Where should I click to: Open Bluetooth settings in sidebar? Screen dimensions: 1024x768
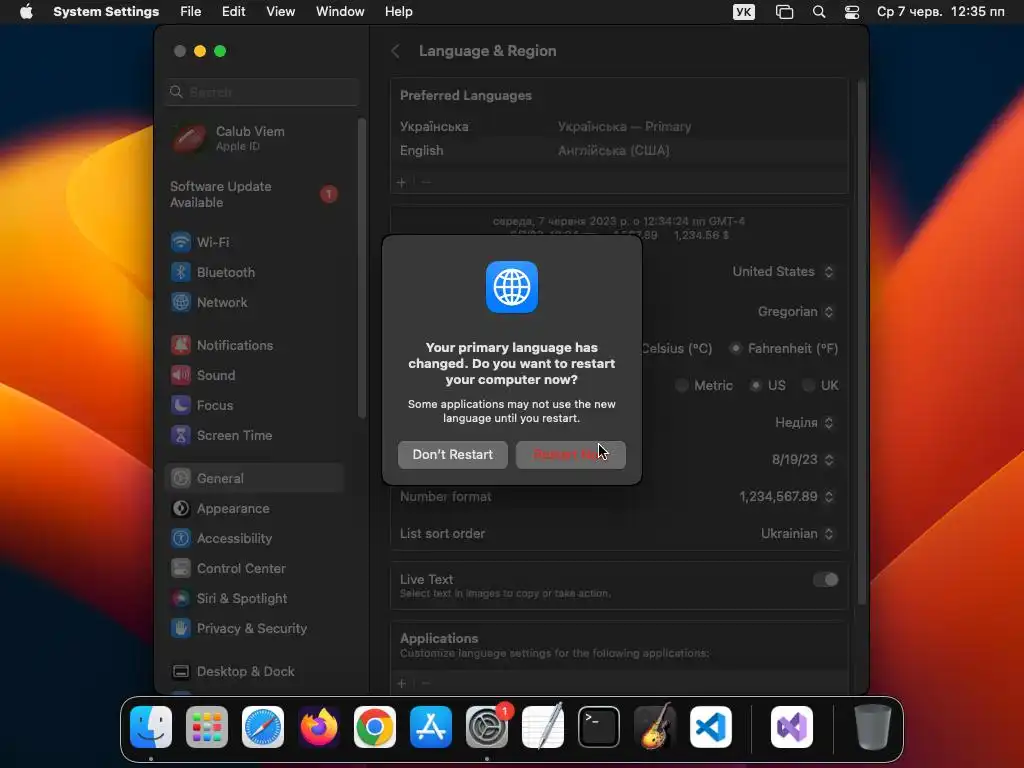coord(255,272)
